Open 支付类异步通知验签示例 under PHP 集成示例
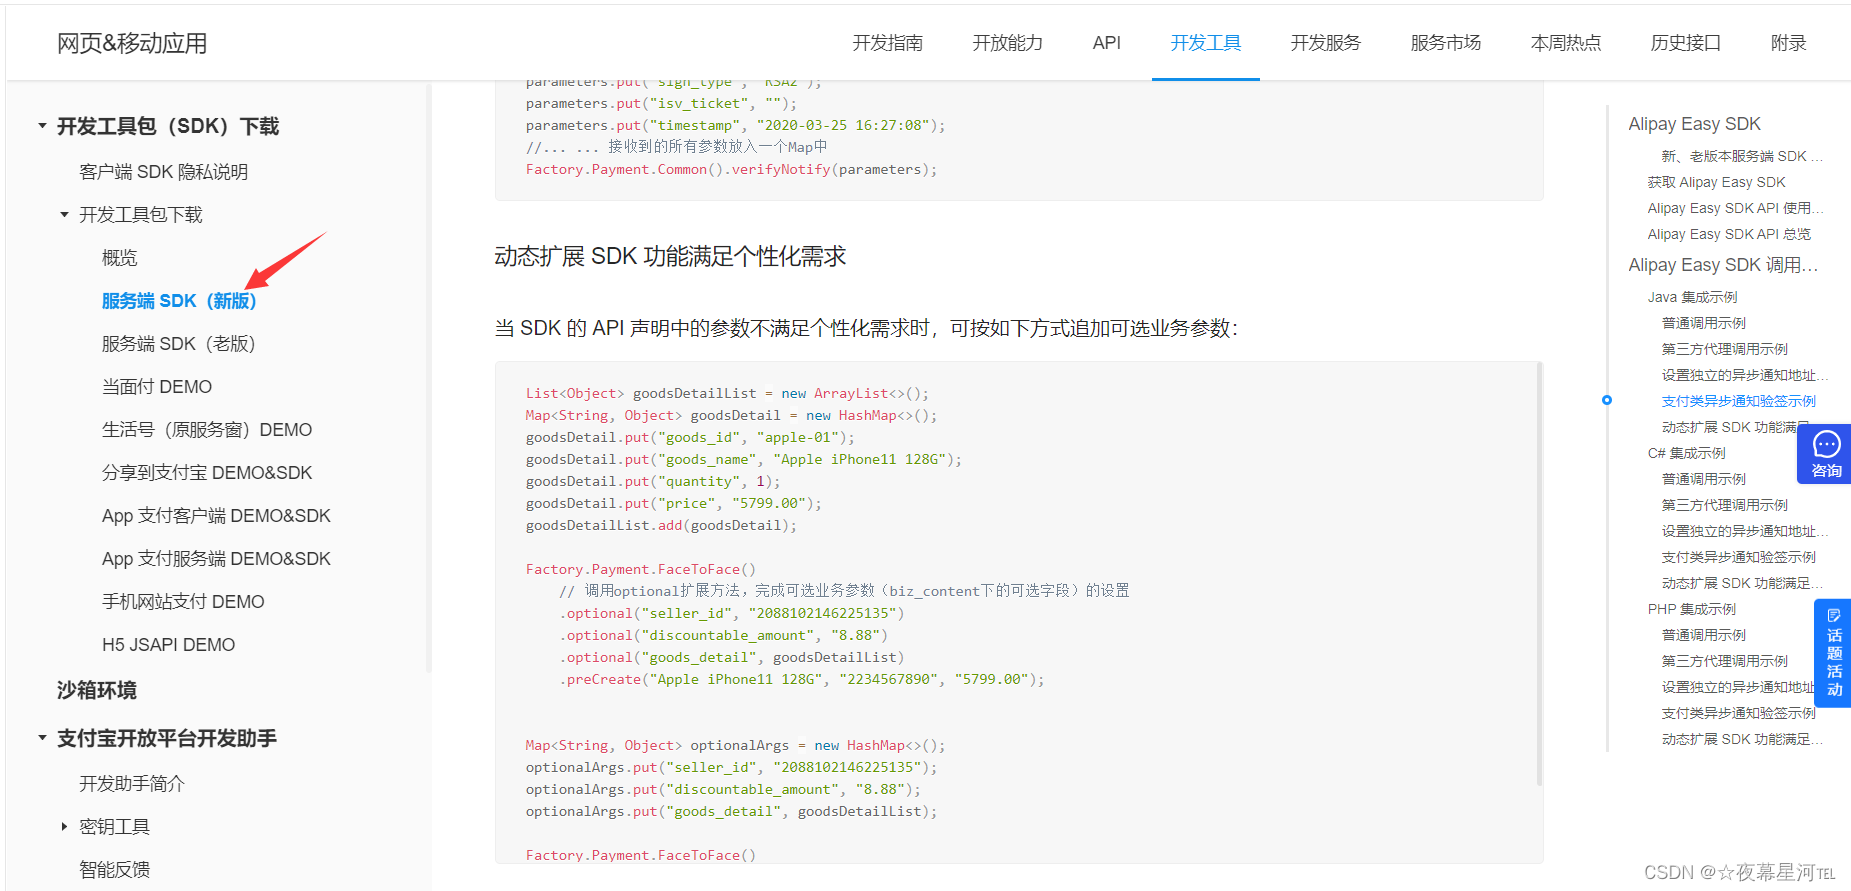1851x891 pixels. (1738, 713)
